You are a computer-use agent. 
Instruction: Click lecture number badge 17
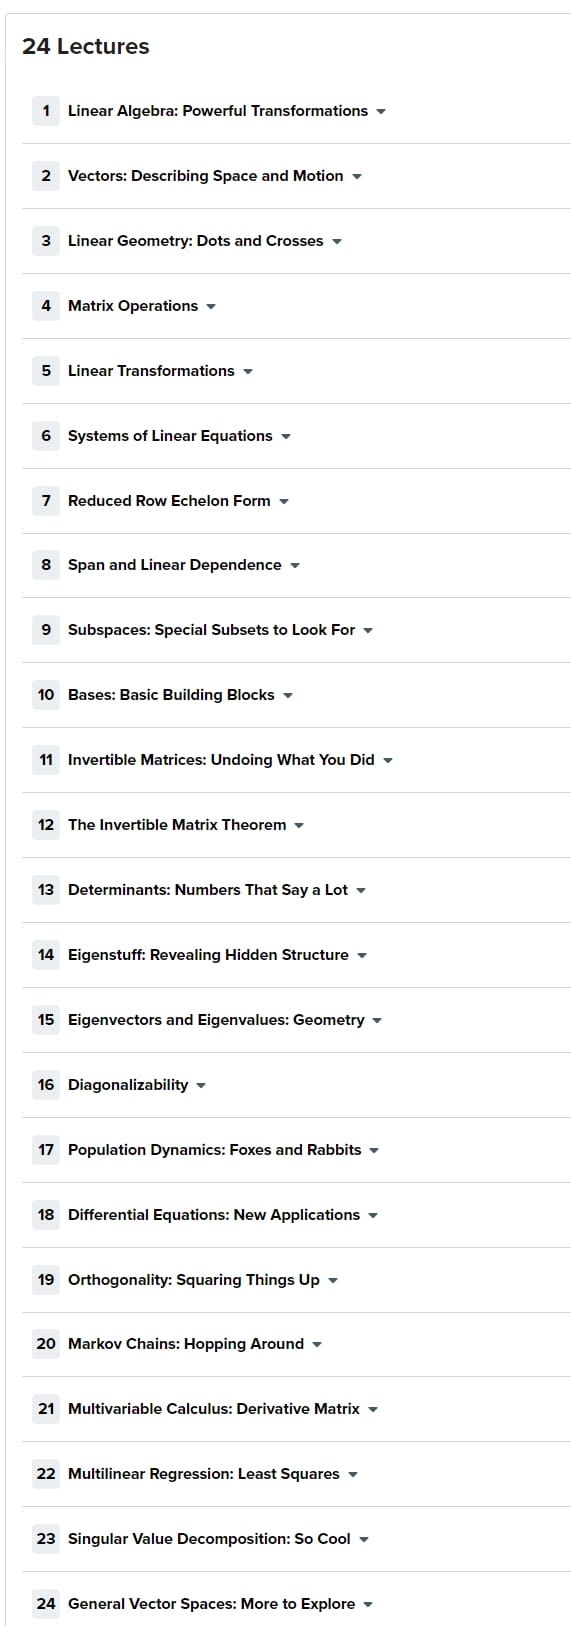pyautogui.click(x=46, y=1150)
